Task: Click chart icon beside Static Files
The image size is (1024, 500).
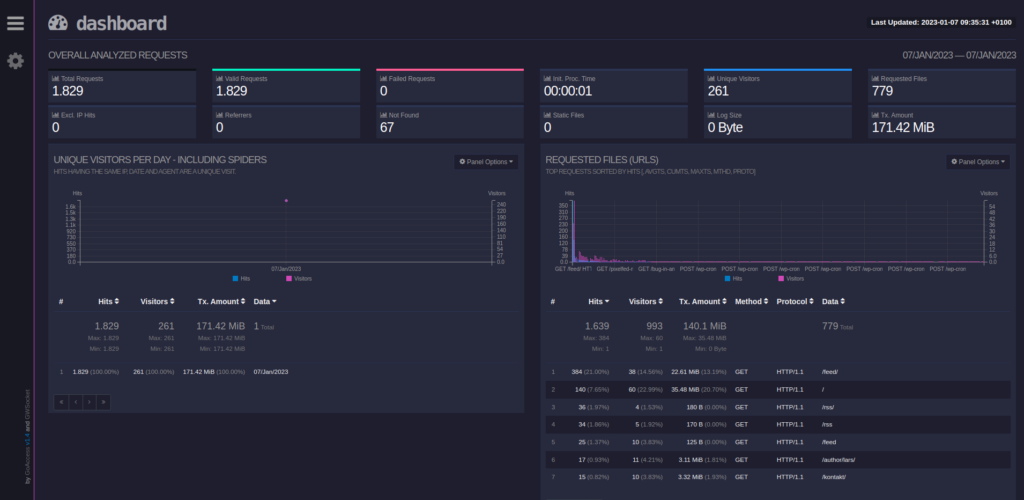Action: [547, 115]
